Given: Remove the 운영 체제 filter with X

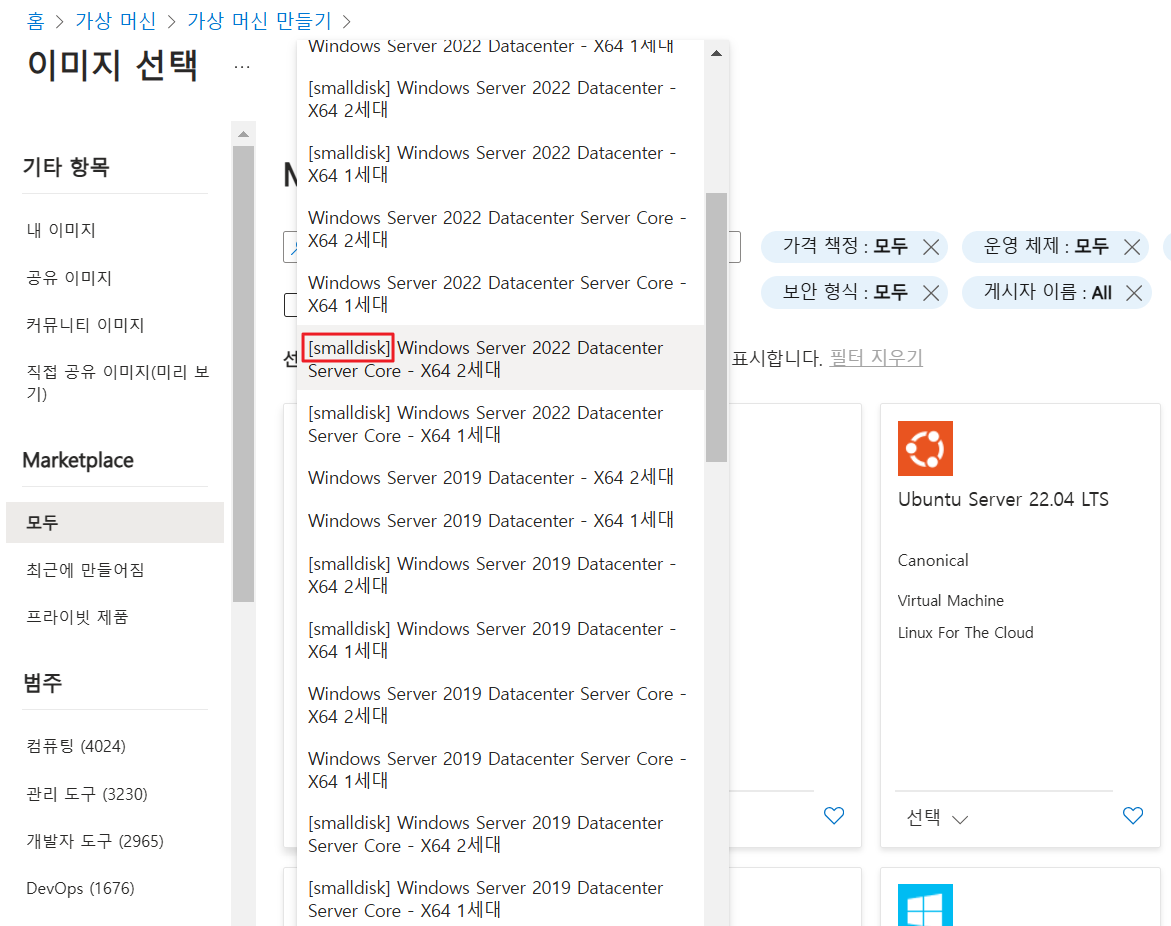Looking at the screenshot, I should click(1131, 247).
